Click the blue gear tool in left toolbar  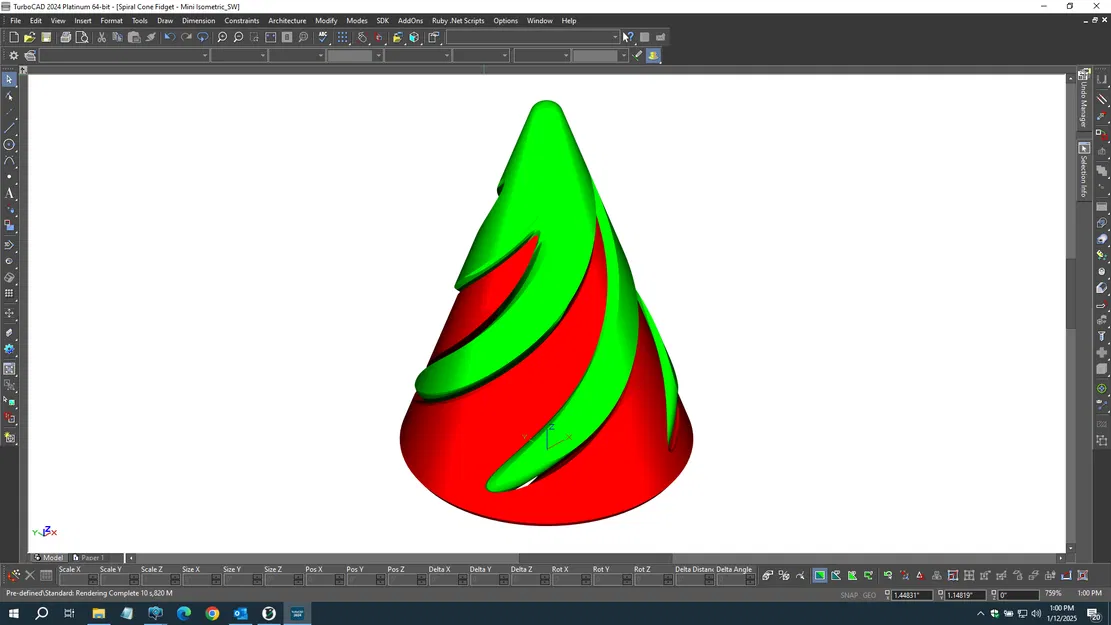click(9, 349)
